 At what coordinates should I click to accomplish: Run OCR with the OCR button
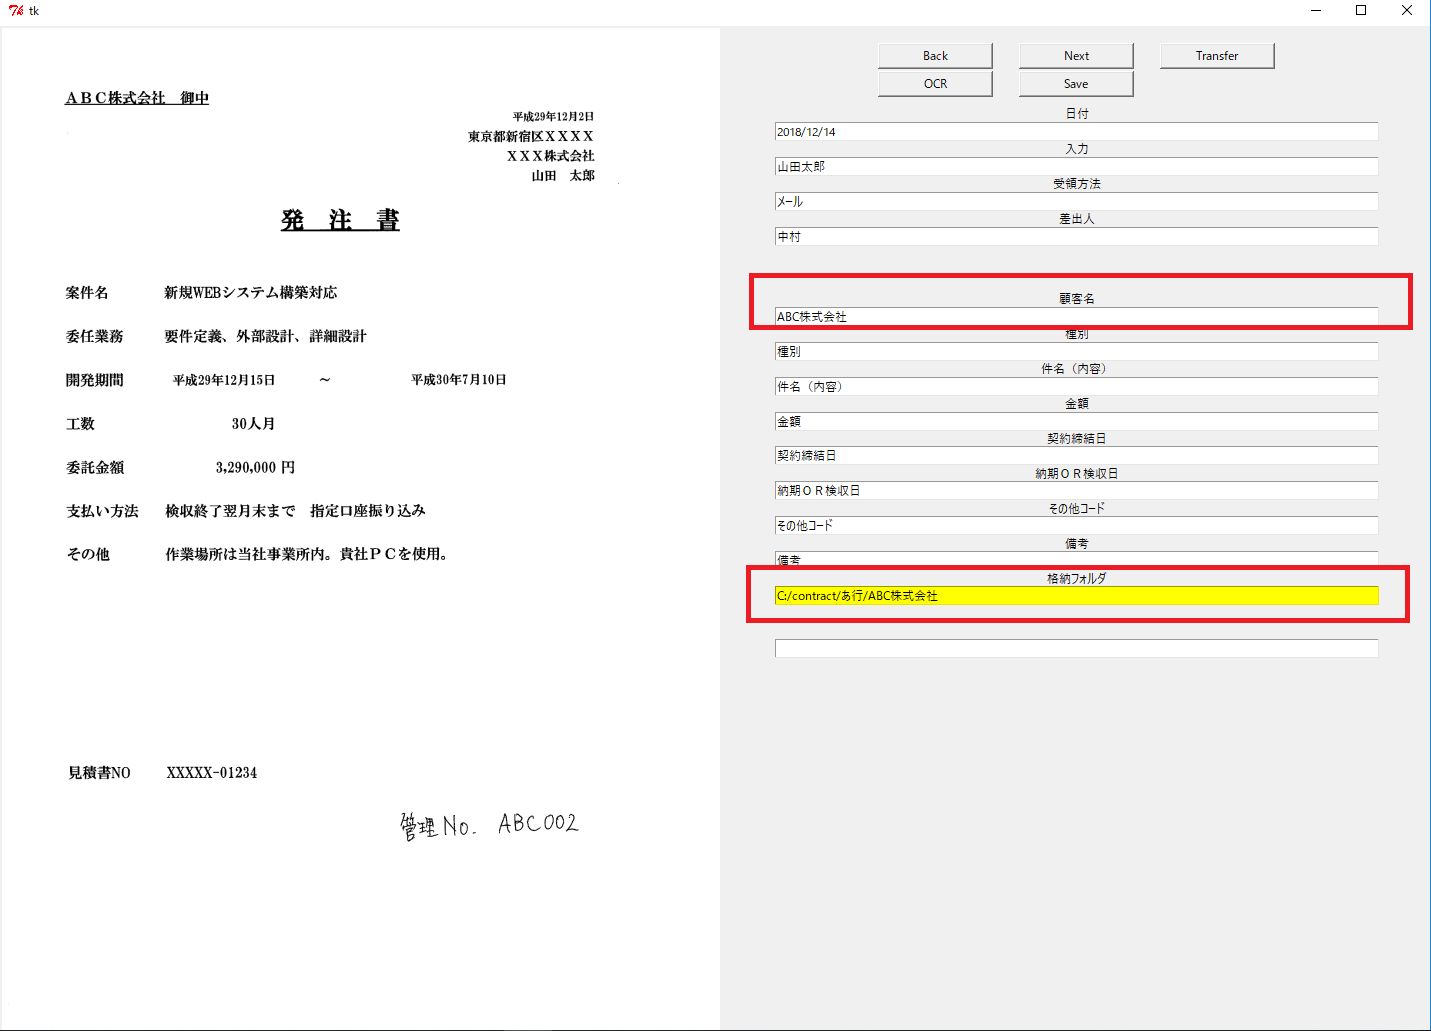click(935, 84)
